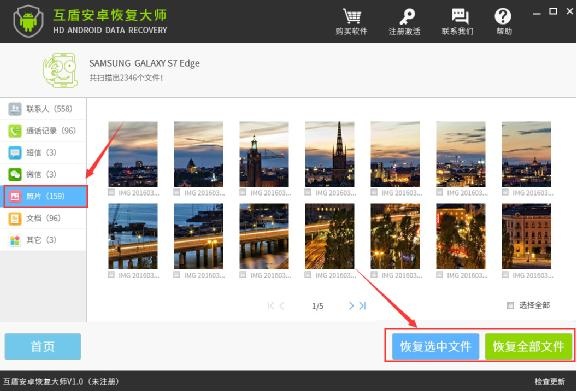This screenshot has height=392, width=577.
Task: Click the SAMSUNG GALAXY S7 Edge title
Action: pyautogui.click(x=144, y=63)
